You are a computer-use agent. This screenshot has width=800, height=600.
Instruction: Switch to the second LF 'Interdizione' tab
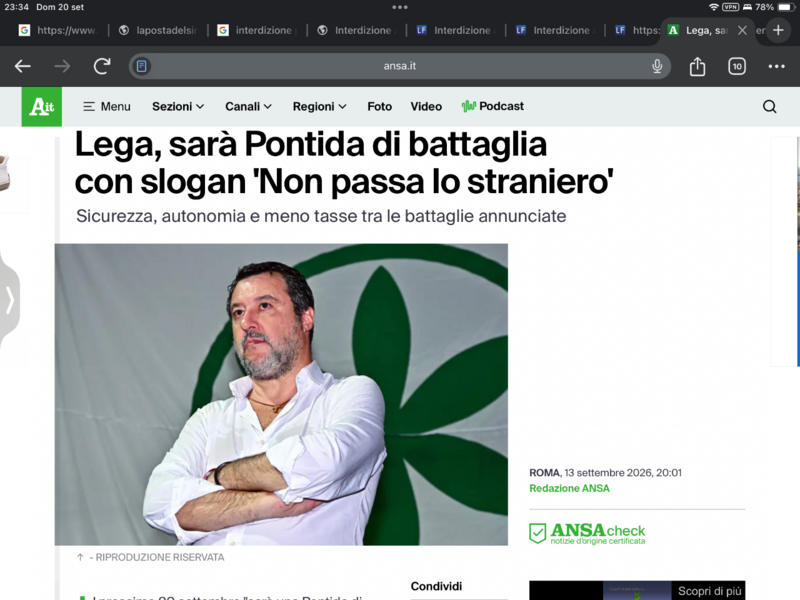point(555,31)
